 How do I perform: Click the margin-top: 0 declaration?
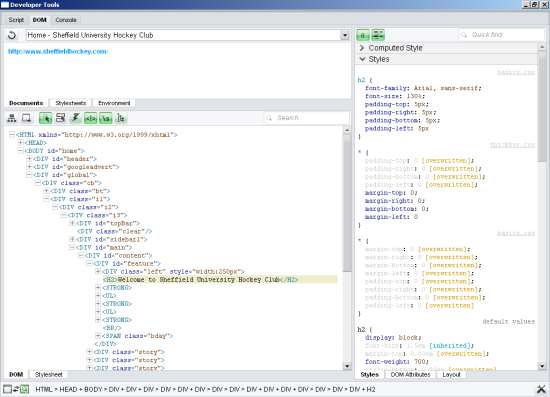click(391, 193)
